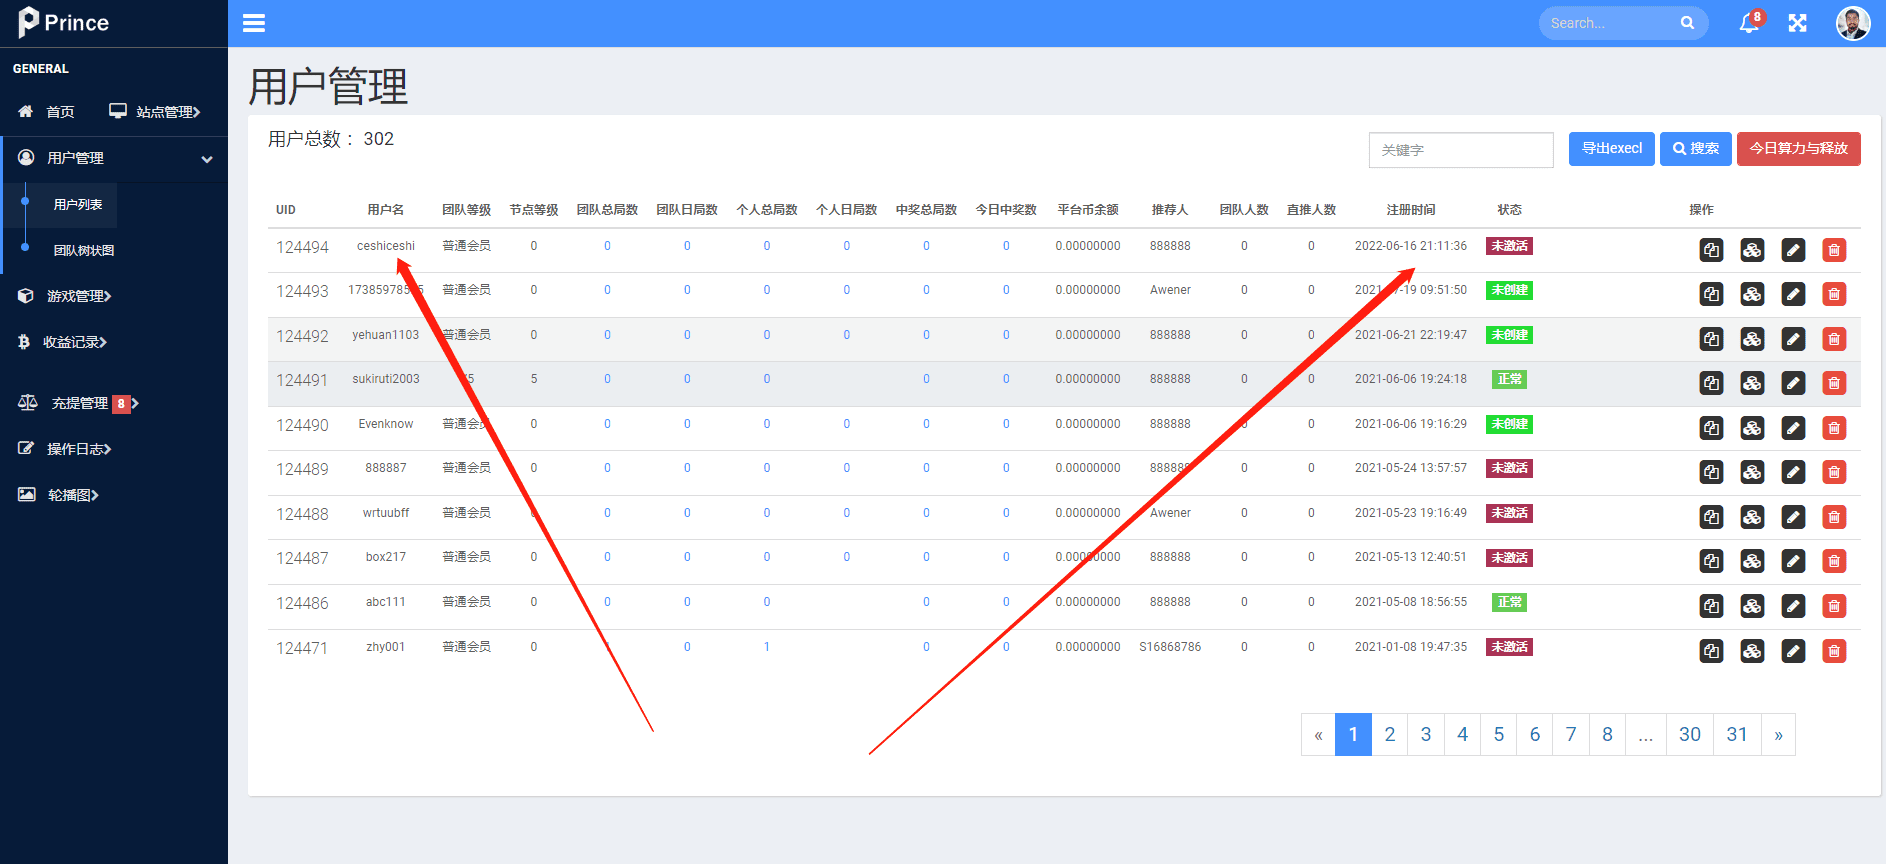Click the hamburger menu icon
Viewport: 1886px width, 864px height.
pyautogui.click(x=254, y=23)
